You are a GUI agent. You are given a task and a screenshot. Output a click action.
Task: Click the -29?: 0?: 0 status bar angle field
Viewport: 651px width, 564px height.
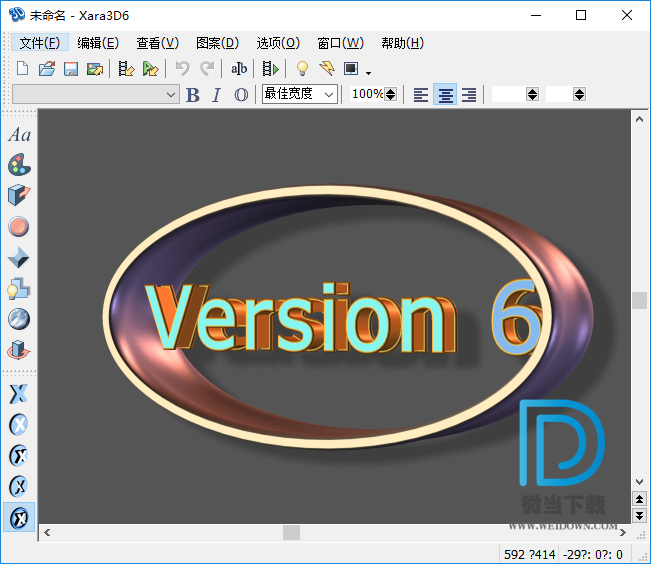point(592,554)
